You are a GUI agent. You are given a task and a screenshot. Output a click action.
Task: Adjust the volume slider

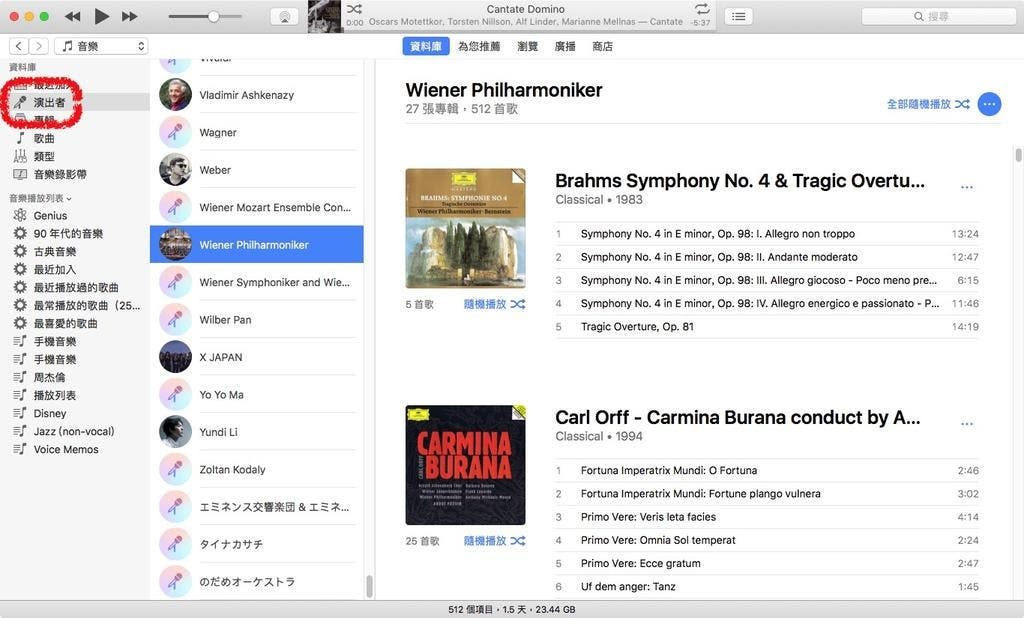point(213,17)
